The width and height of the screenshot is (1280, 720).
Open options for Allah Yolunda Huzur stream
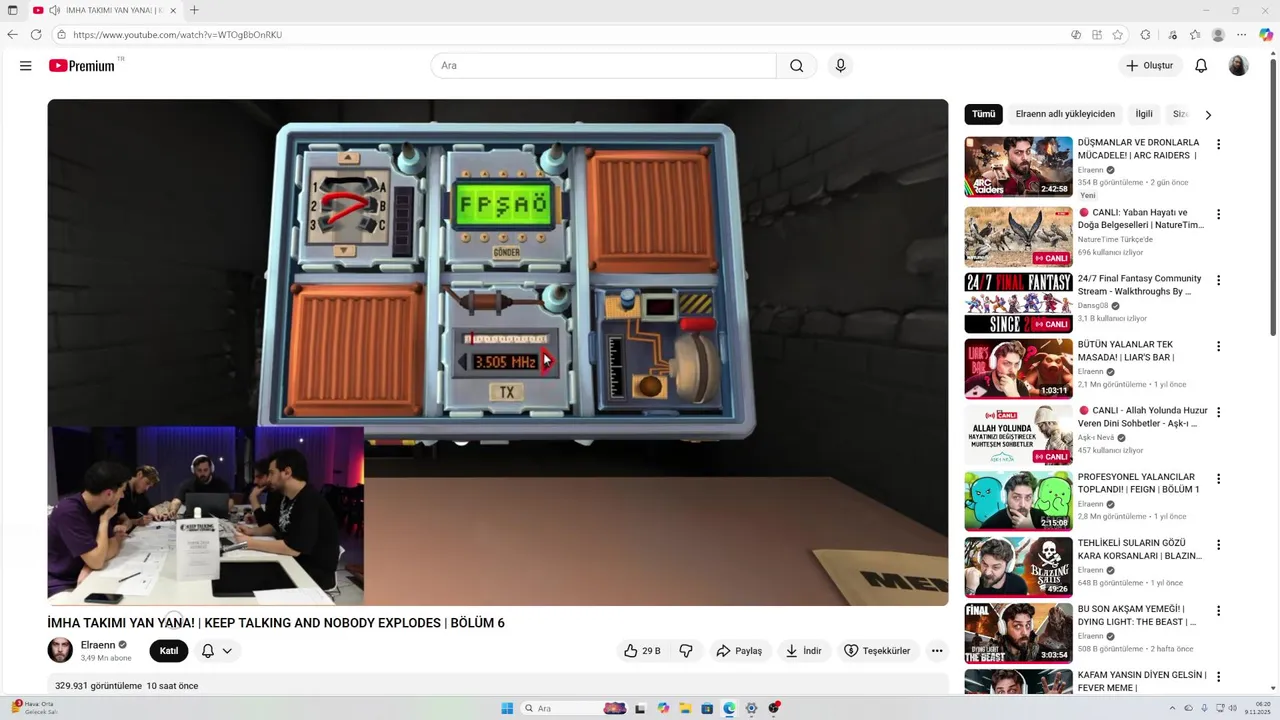1218,412
